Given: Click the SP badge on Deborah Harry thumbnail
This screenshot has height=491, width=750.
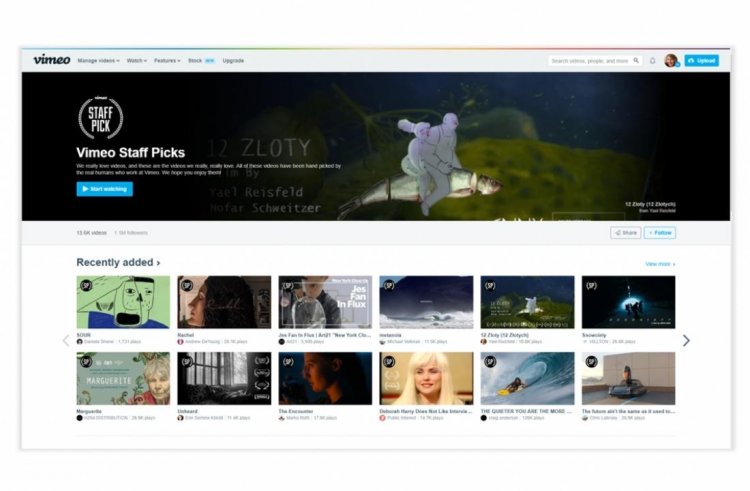Looking at the screenshot, I should click(x=389, y=362).
